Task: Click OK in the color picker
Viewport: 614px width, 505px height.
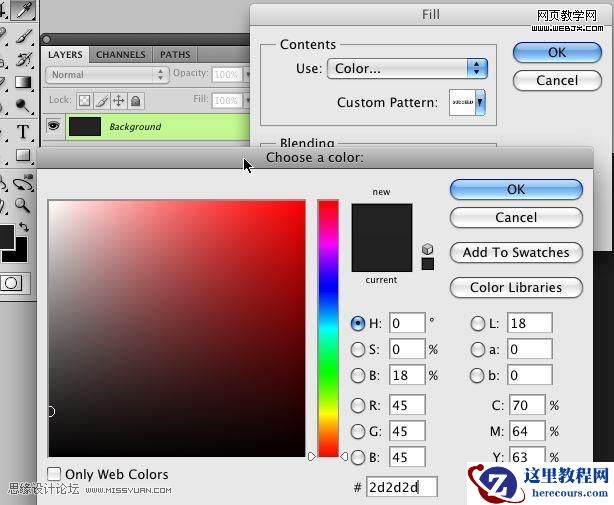Action: click(x=516, y=189)
